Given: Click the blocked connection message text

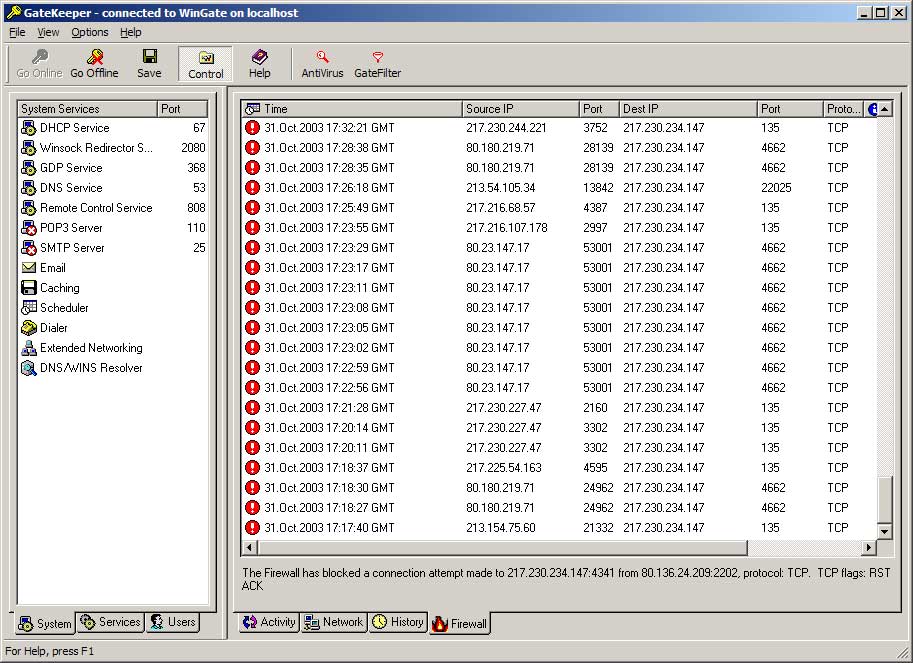Looking at the screenshot, I should click(566, 579).
